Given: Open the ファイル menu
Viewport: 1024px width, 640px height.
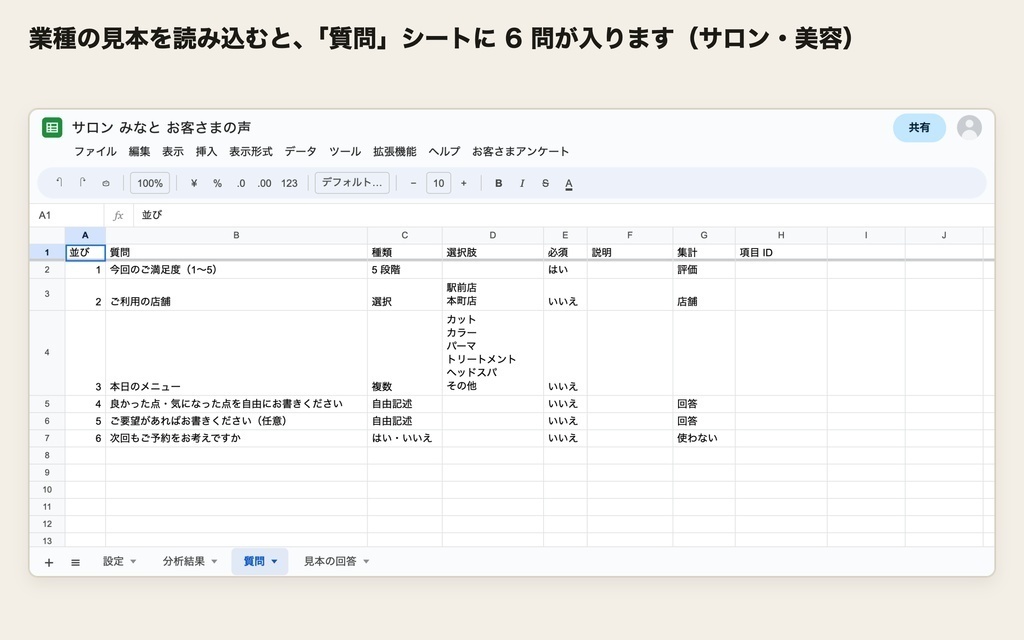Looking at the screenshot, I should click(x=95, y=152).
